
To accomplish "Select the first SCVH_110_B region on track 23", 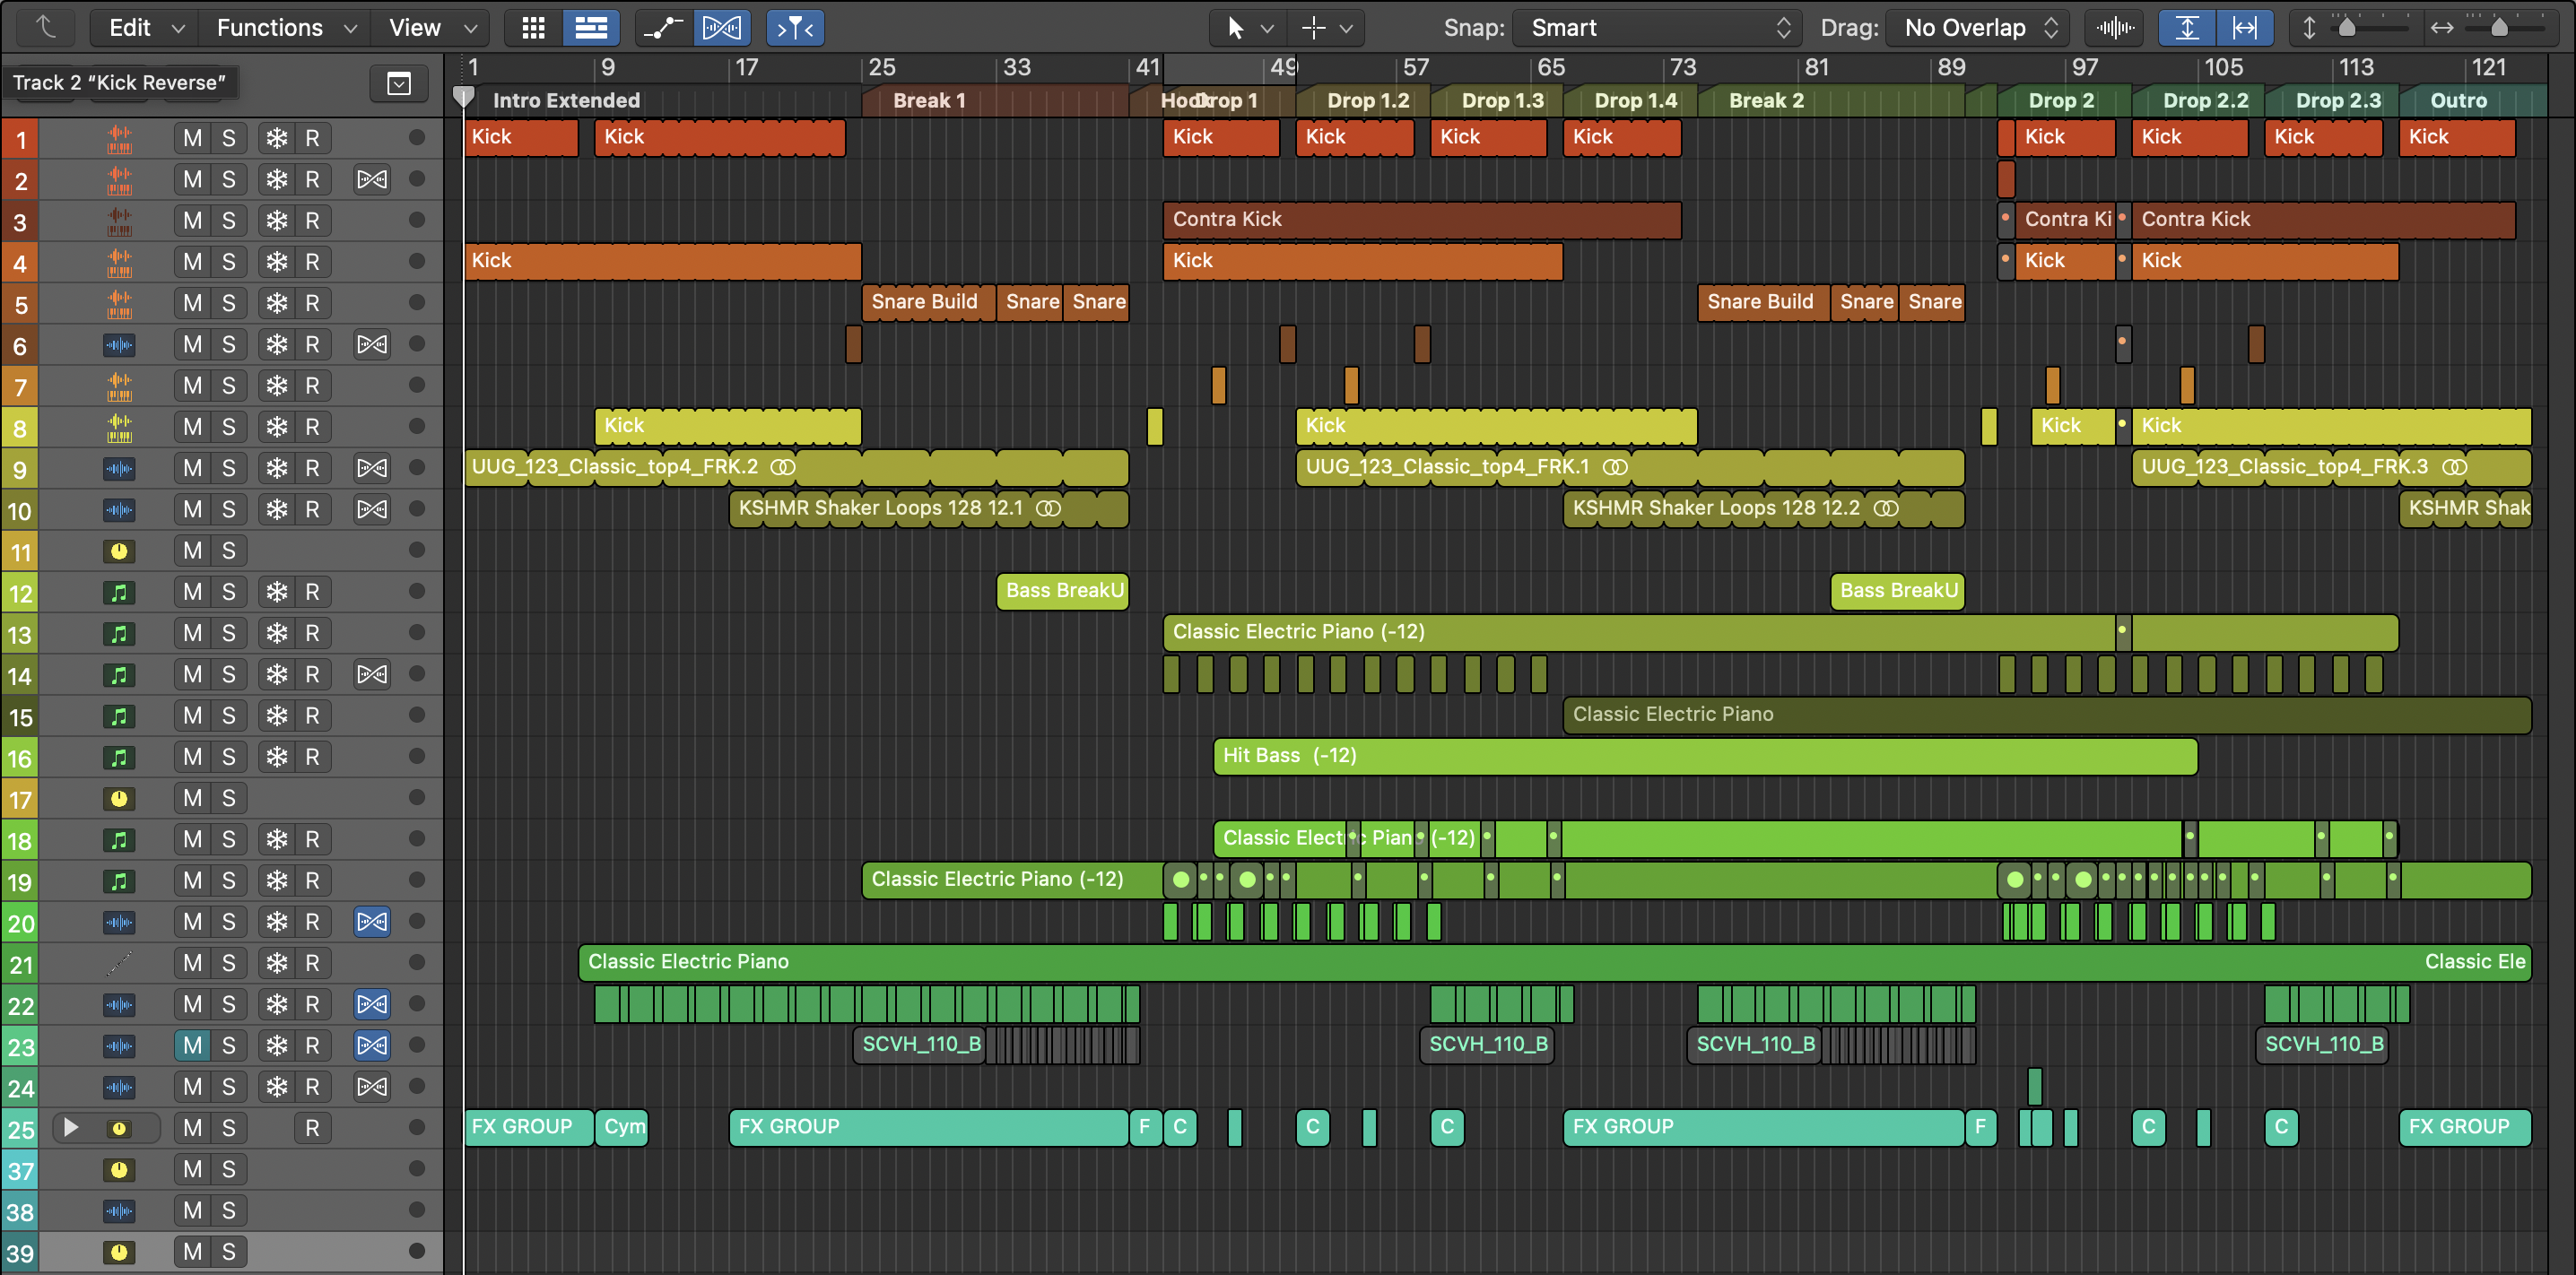I will point(920,1045).
